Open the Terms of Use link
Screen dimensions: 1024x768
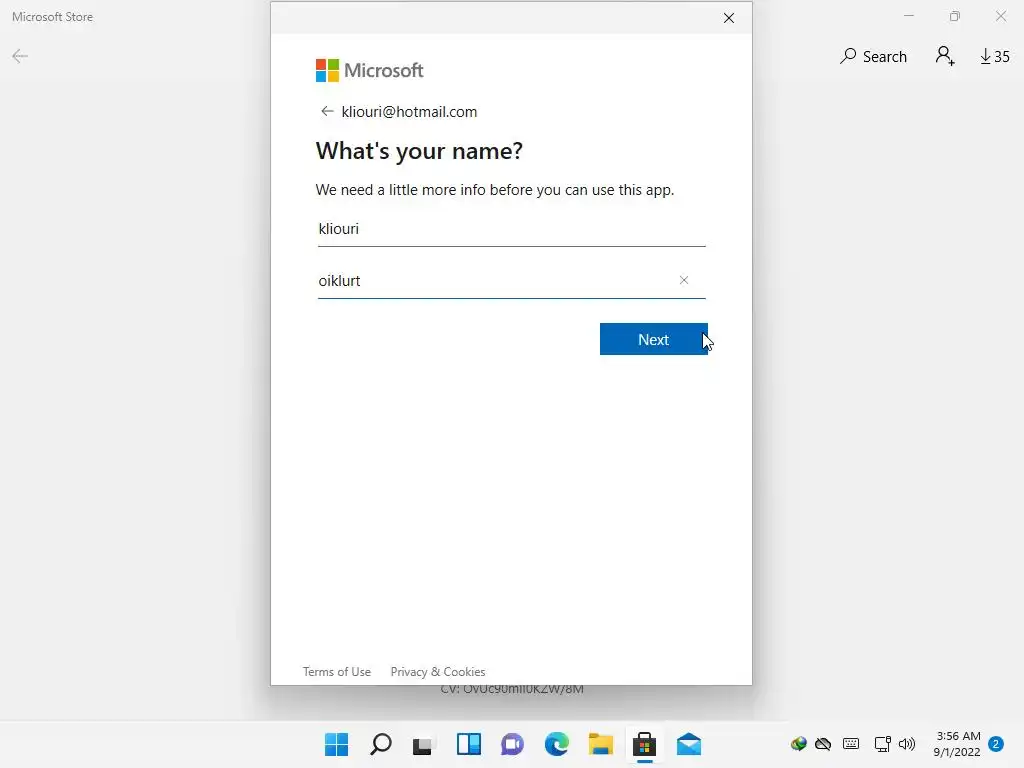(x=336, y=671)
